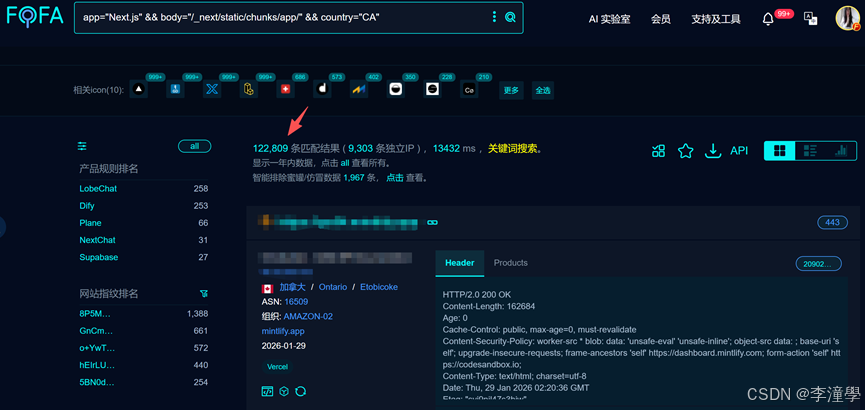Click 点击 link to view honeypot data
Image resolution: width=865 pixels, height=410 pixels.
(394, 178)
